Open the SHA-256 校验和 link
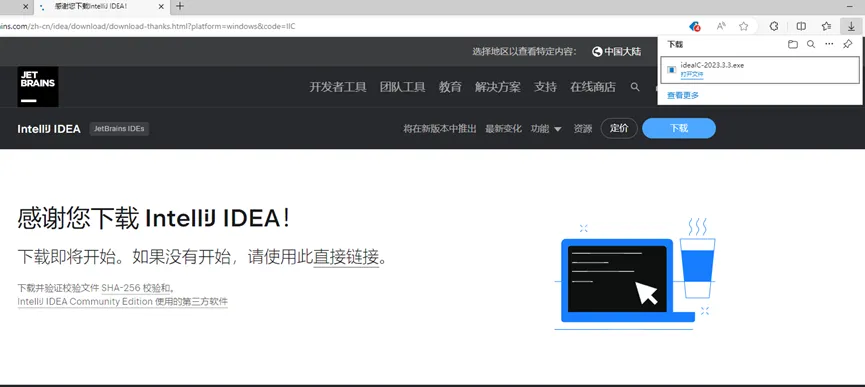The width and height of the screenshot is (865, 387). tap(137, 287)
